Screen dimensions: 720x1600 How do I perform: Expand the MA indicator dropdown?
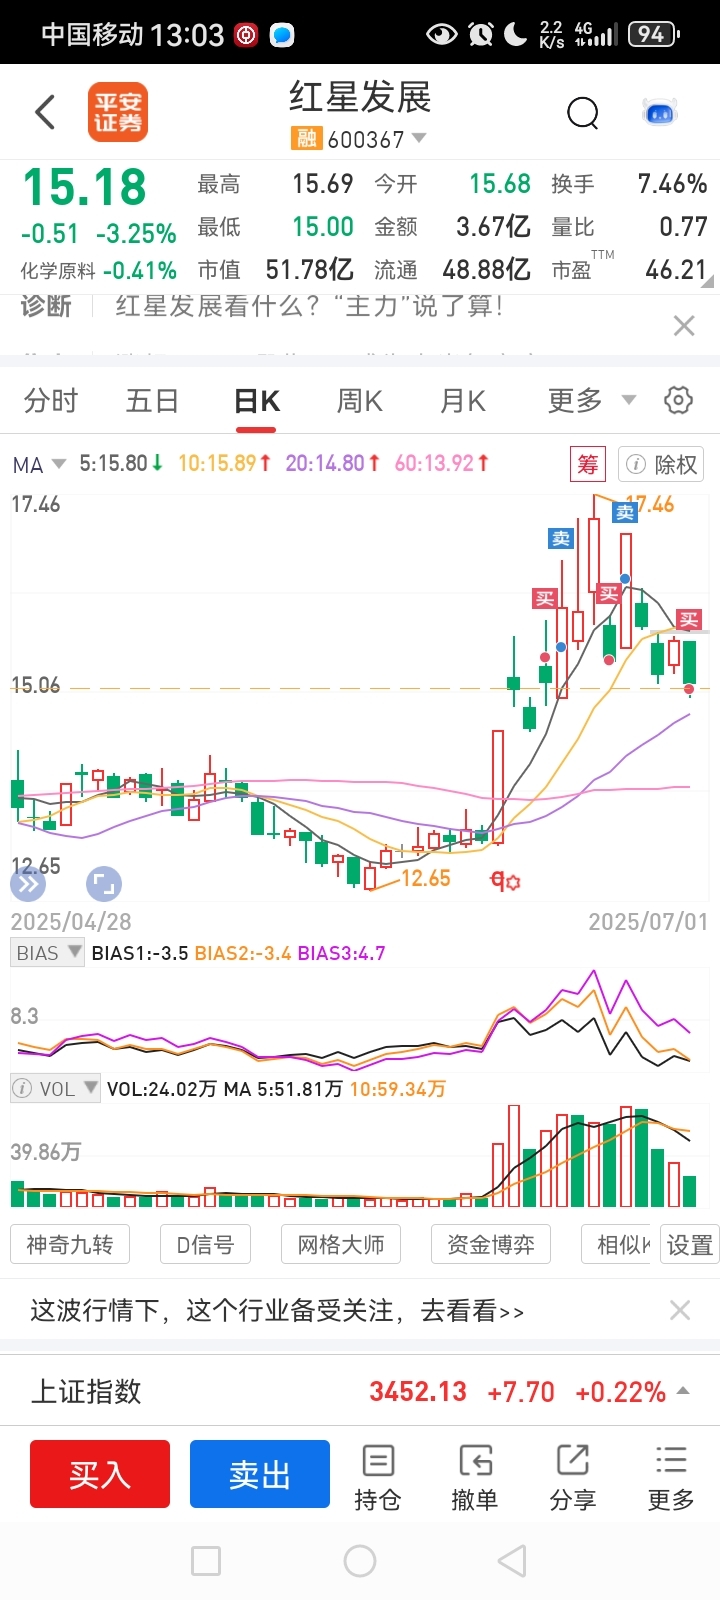coord(39,464)
